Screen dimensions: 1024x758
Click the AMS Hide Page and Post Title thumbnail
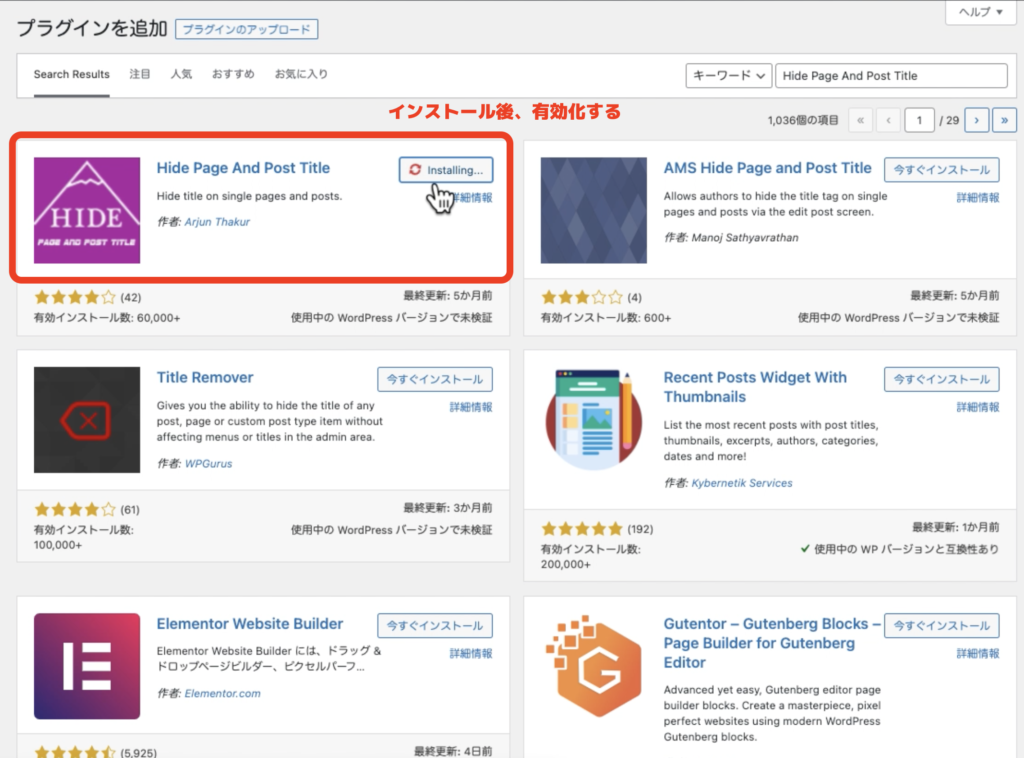click(594, 210)
